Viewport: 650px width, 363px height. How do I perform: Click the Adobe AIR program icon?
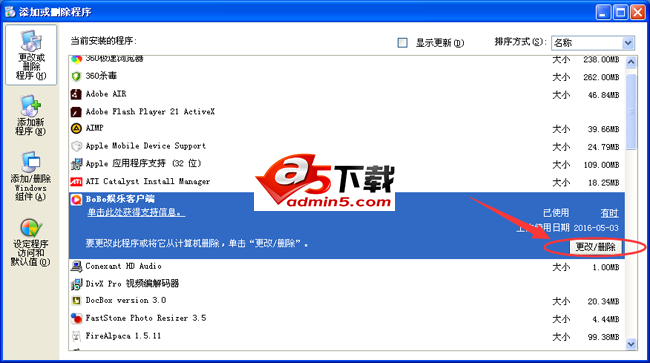point(76,94)
